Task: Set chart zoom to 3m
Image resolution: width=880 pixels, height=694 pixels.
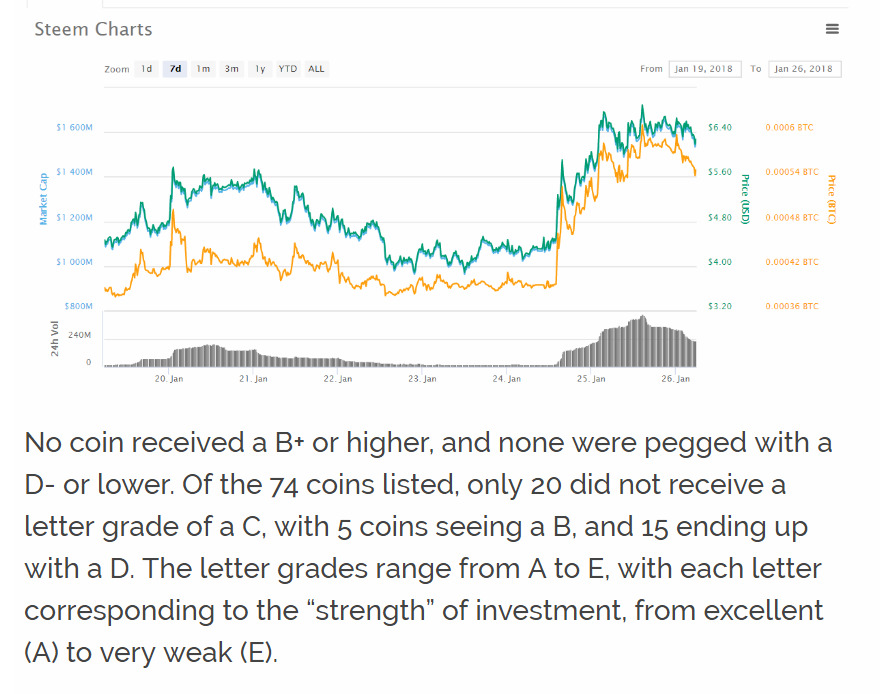Action: click(231, 69)
